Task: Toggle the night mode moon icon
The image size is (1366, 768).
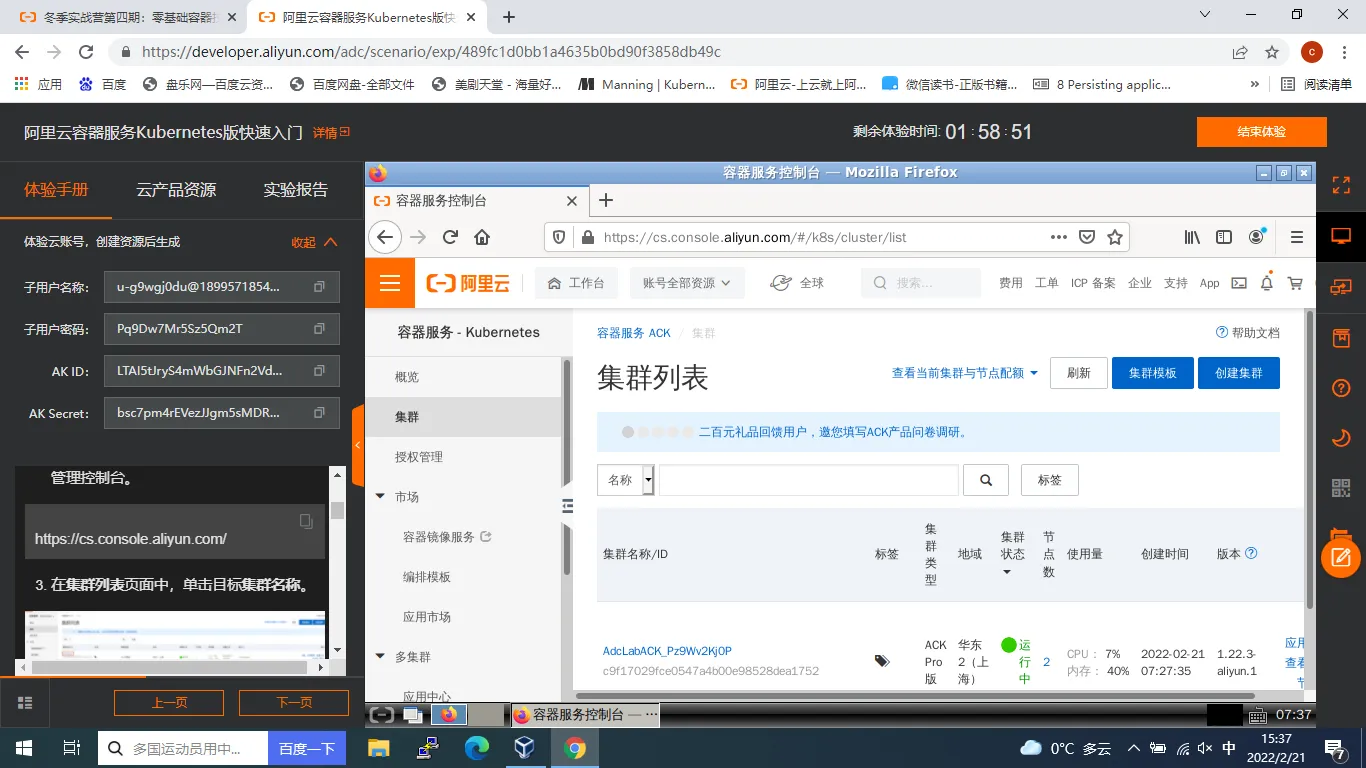Action: click(x=1341, y=438)
